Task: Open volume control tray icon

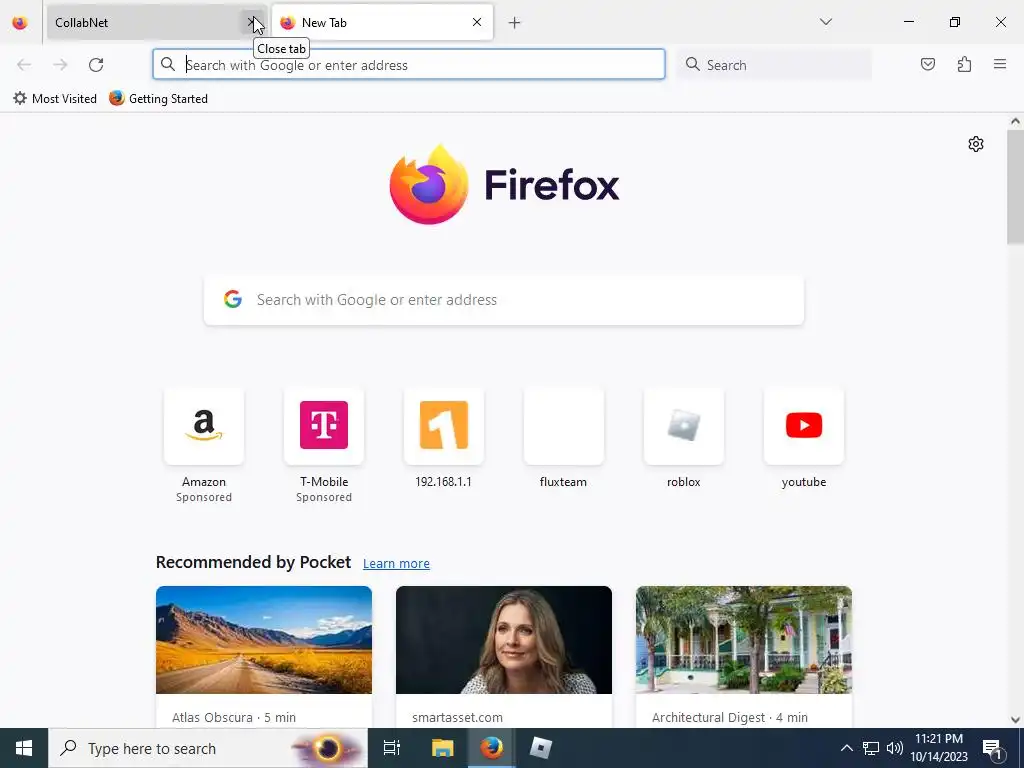Action: click(895, 748)
